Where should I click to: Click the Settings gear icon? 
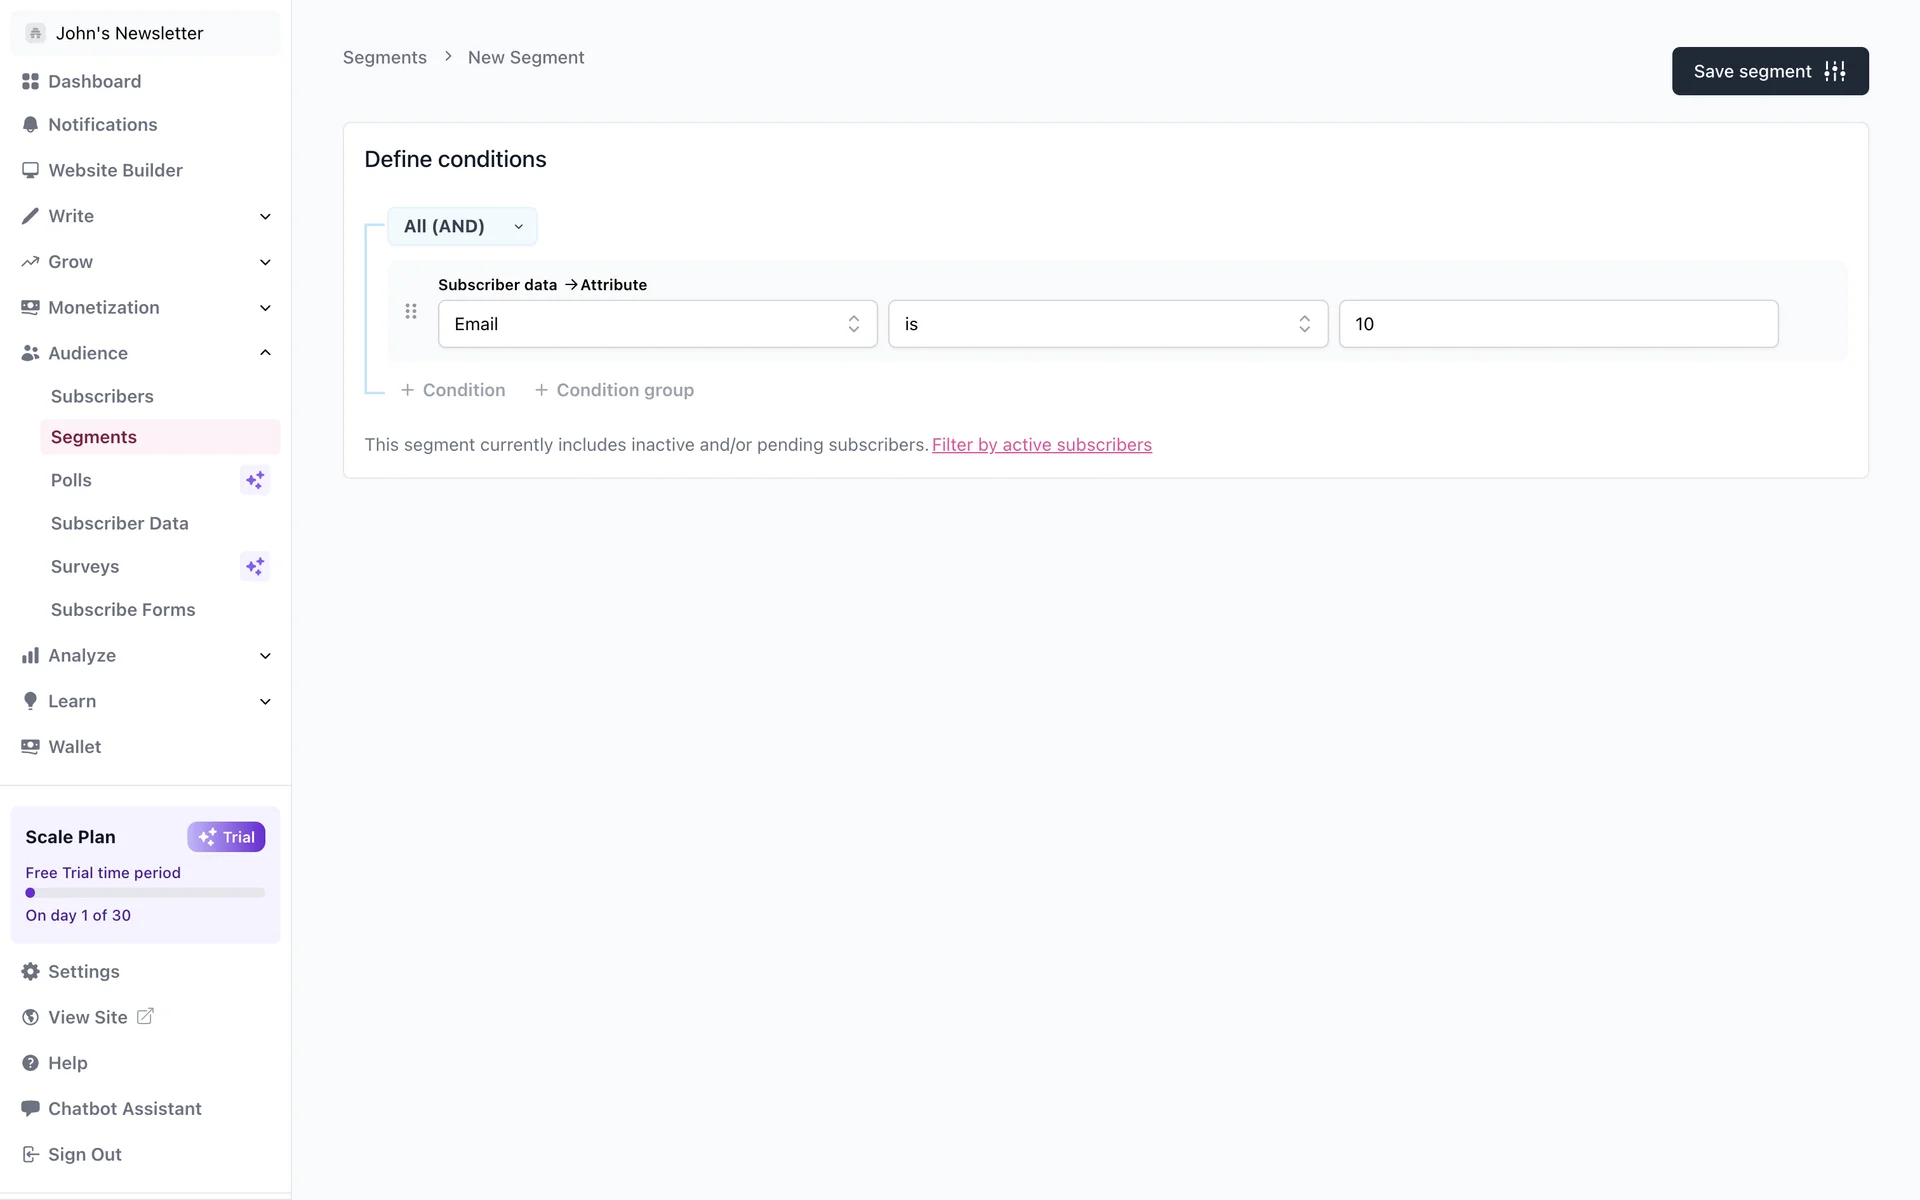coord(30,971)
